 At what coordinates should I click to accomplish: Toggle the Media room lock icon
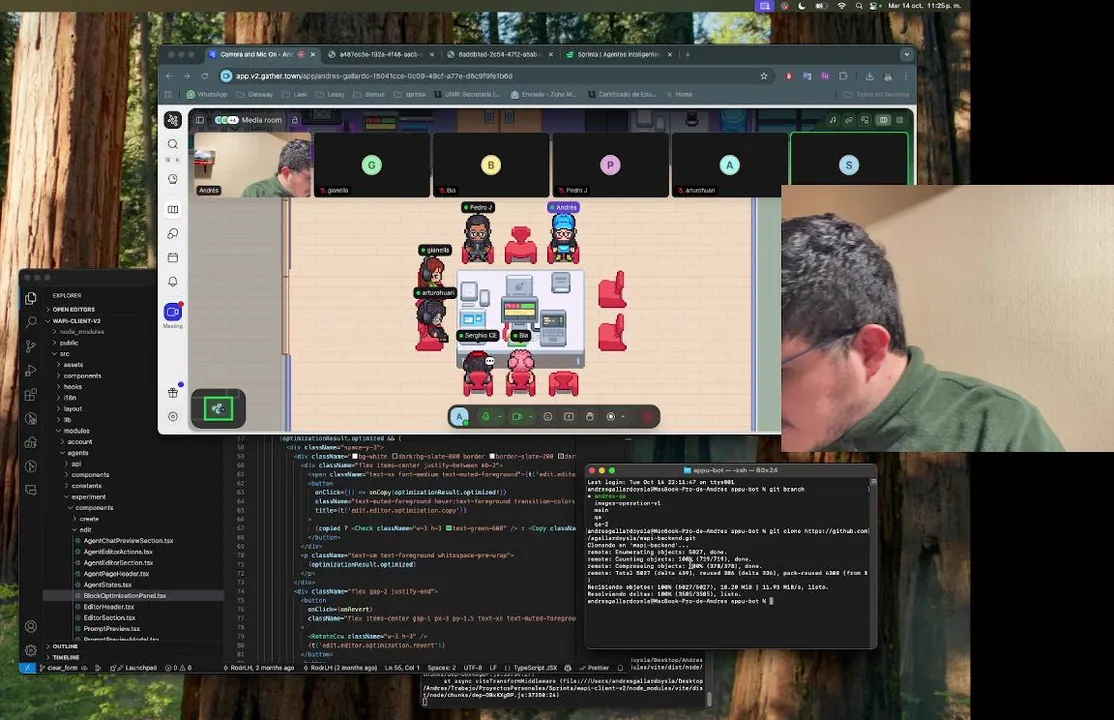(x=295, y=120)
